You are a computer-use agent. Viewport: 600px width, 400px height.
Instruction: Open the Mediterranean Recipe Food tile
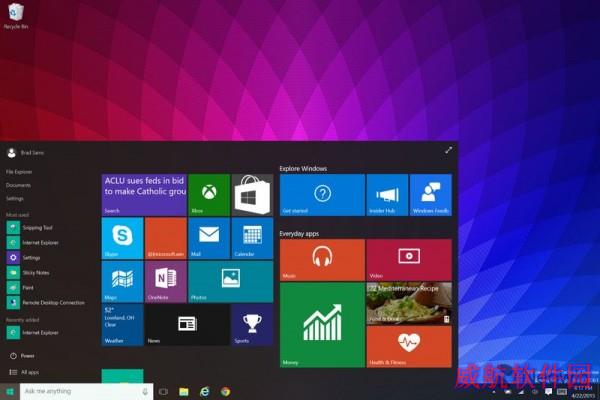tap(409, 303)
